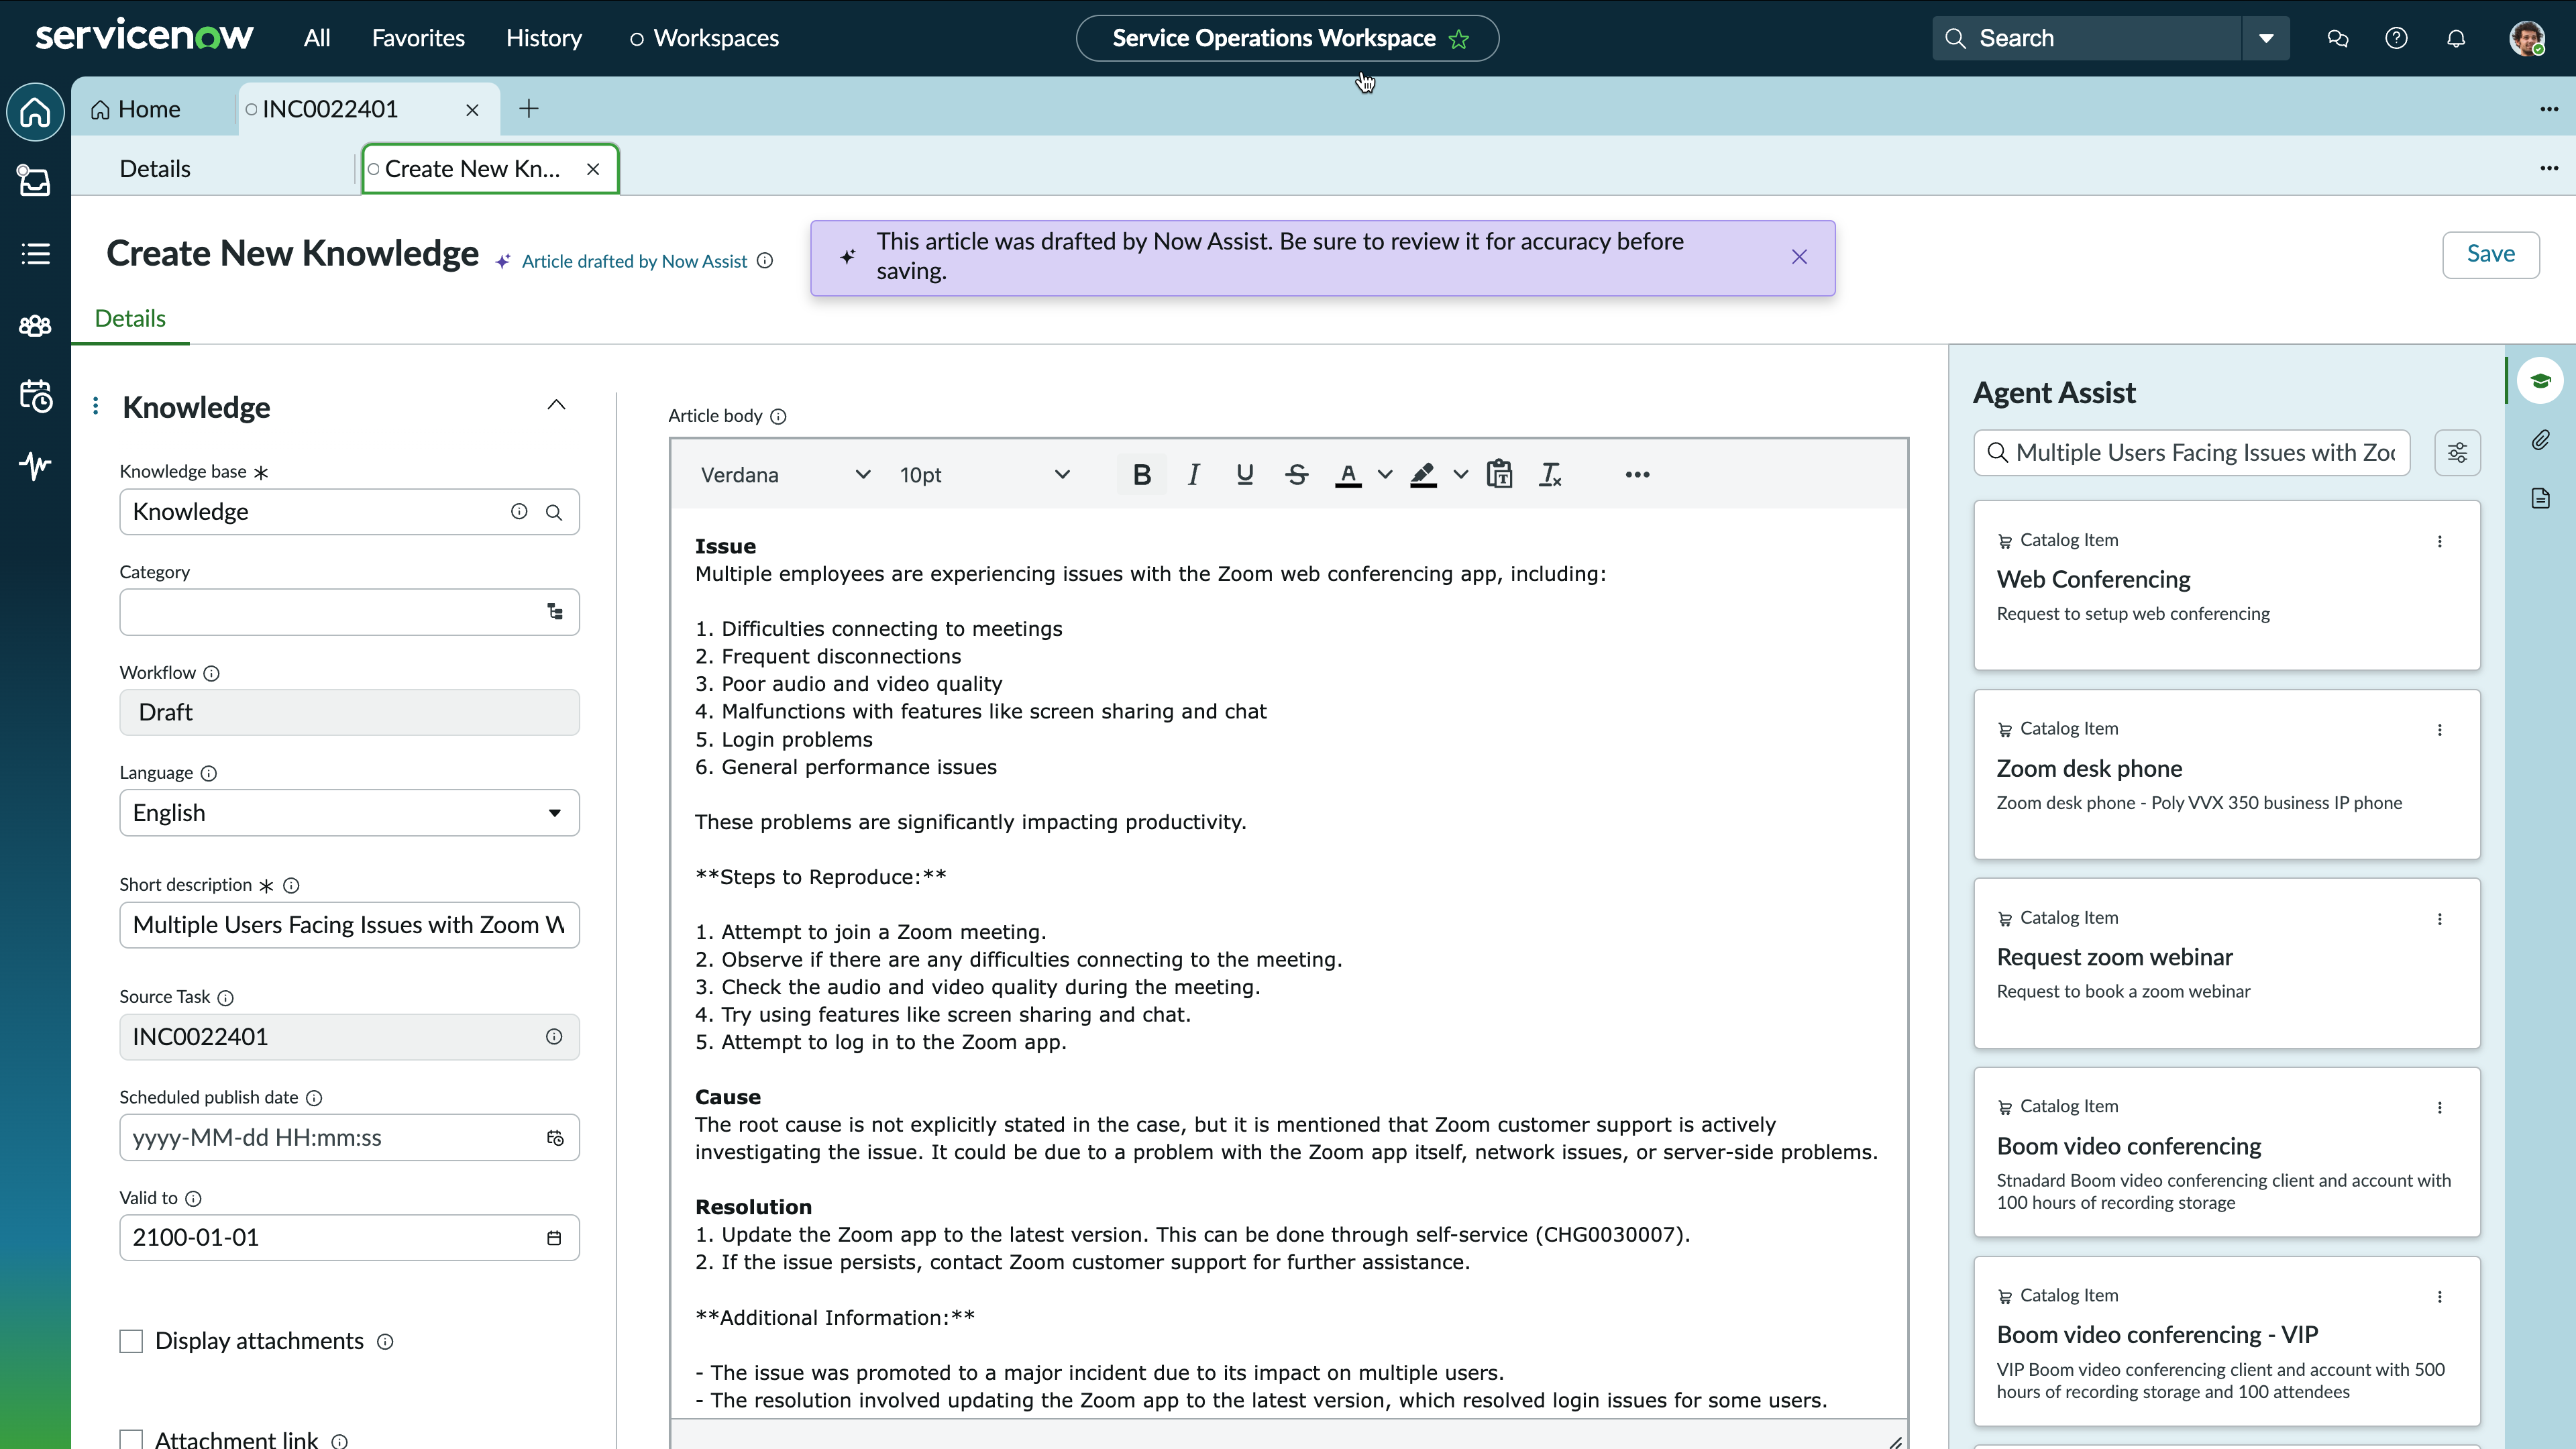This screenshot has height=1449, width=2576.
Task: Open Agent Assist filter settings icon
Action: (2457, 453)
